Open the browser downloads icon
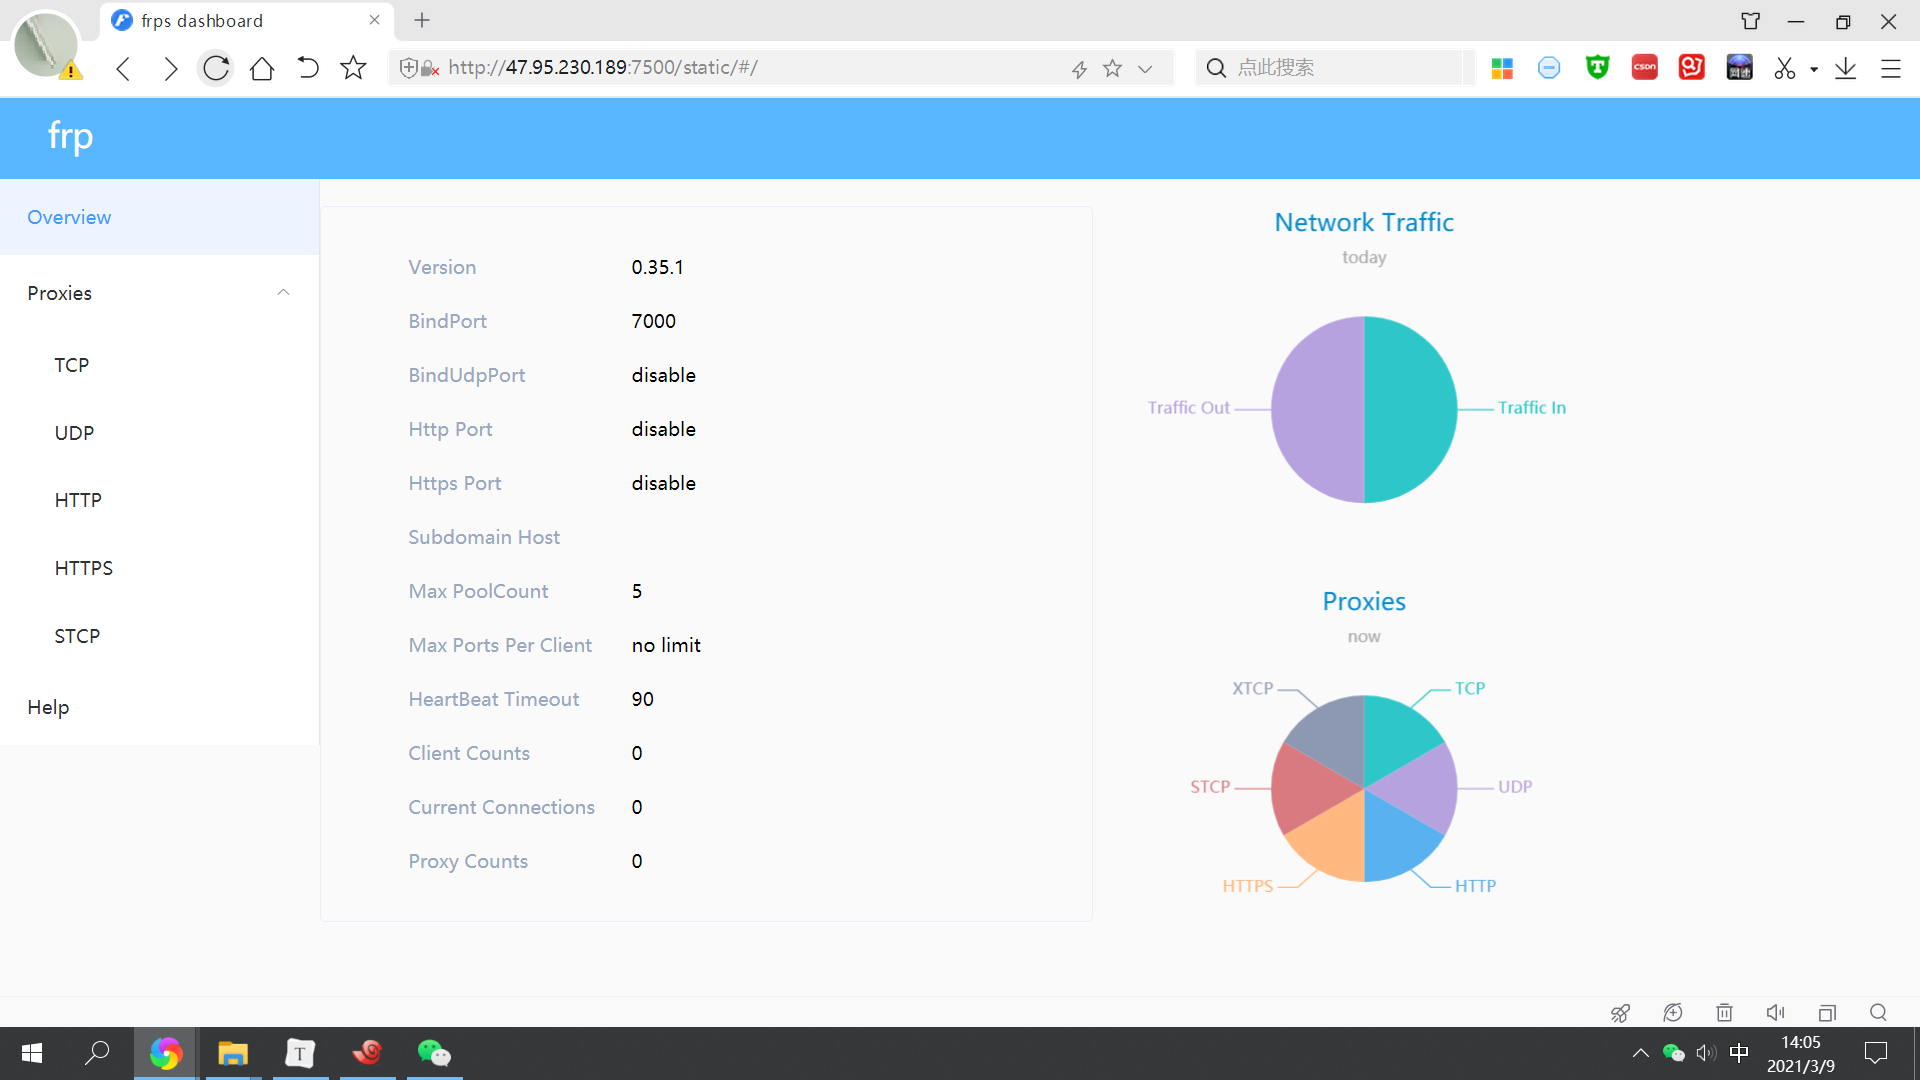The height and width of the screenshot is (1080, 1920). [1846, 68]
